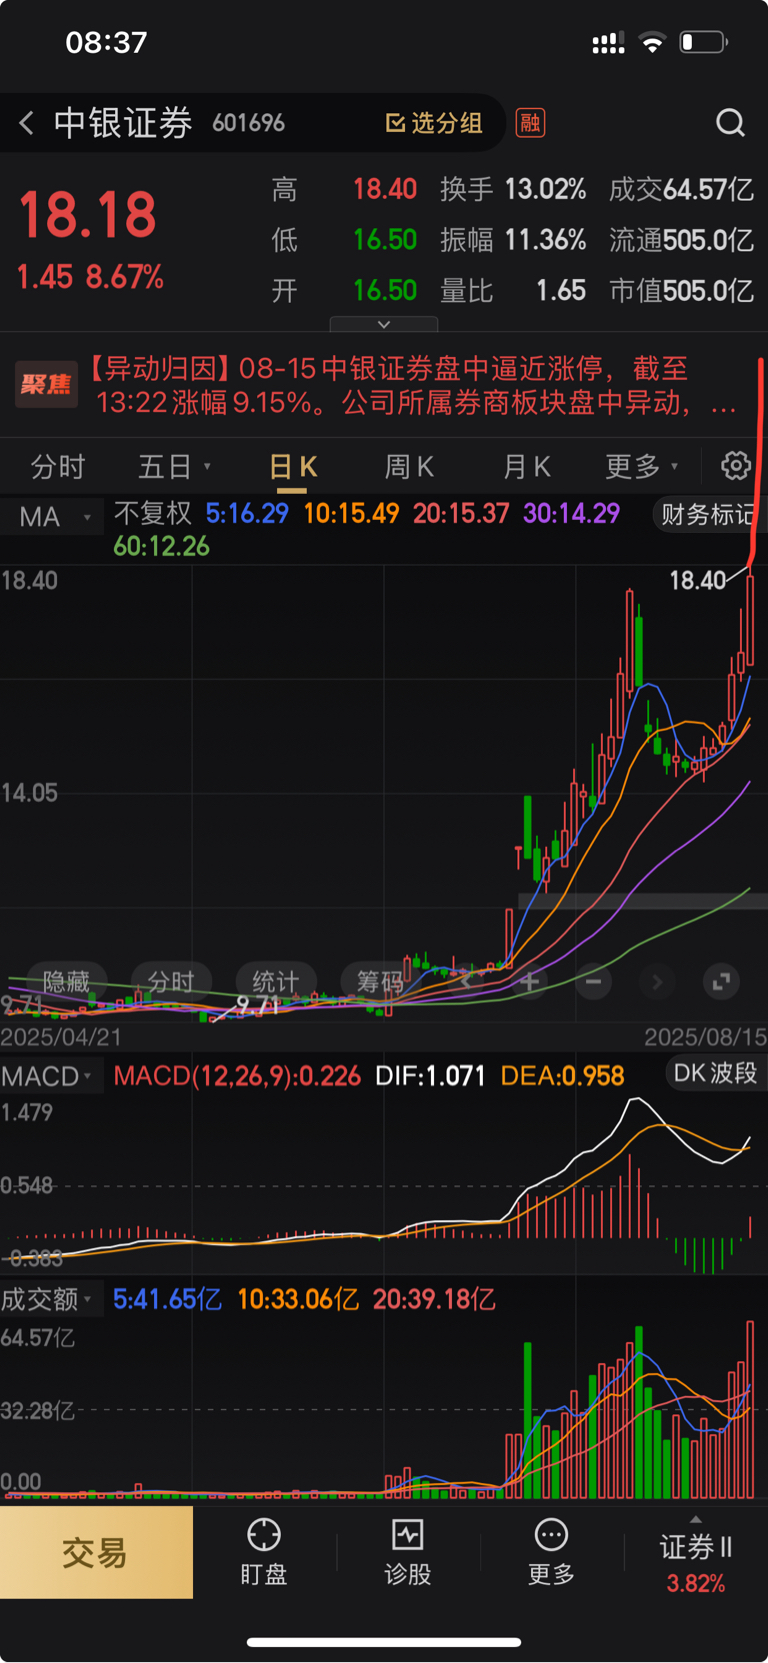Tap stock code 601696
The width and height of the screenshot is (768, 1663).
tap(249, 123)
